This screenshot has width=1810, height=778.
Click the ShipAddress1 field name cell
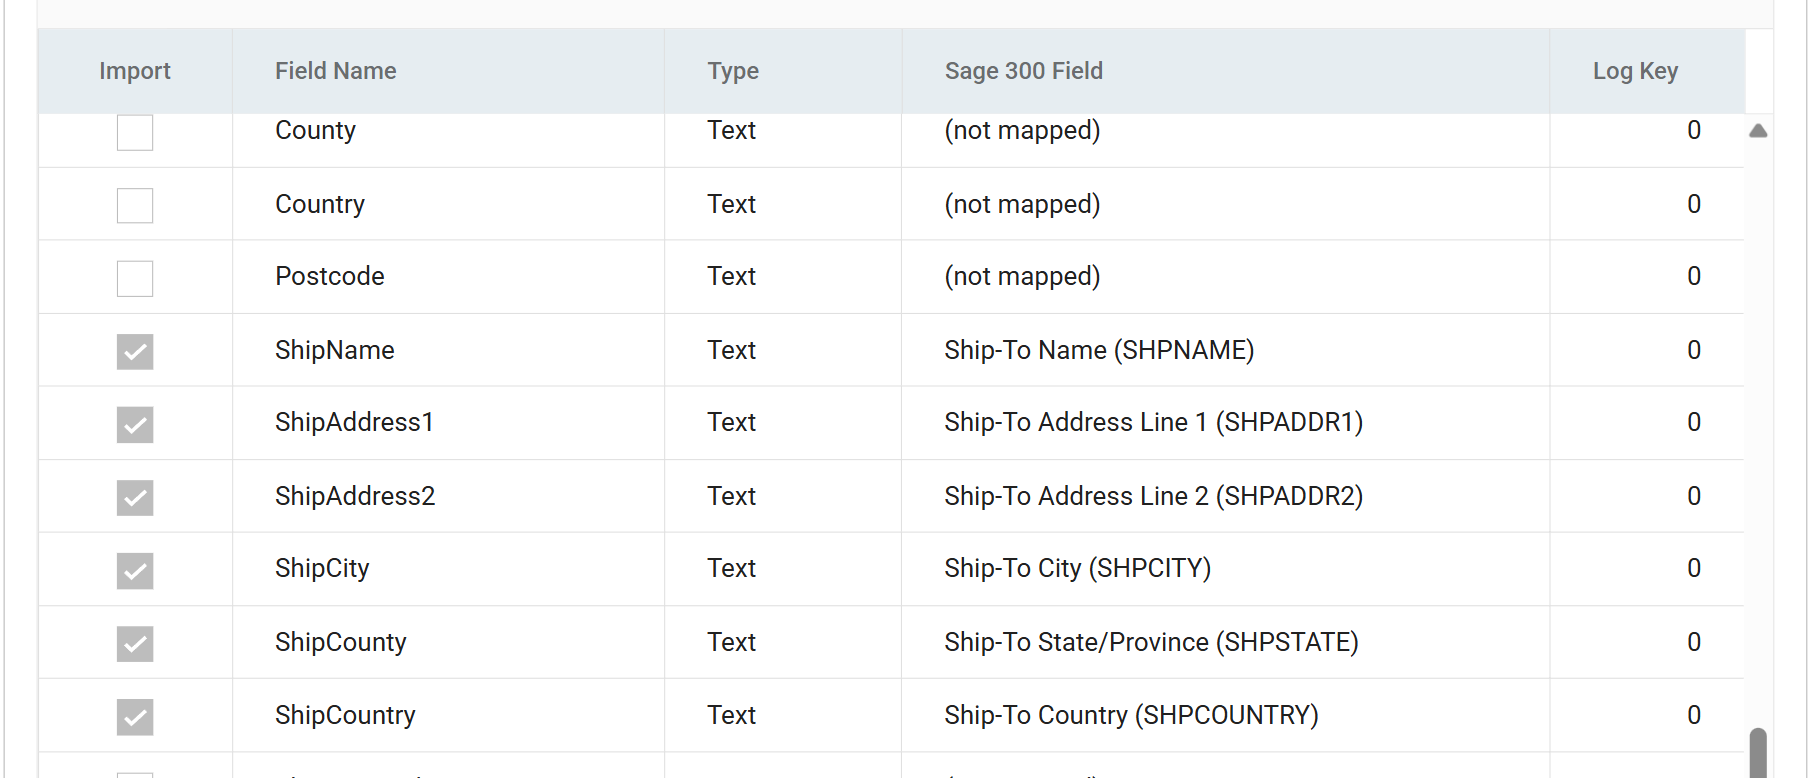pos(449,423)
